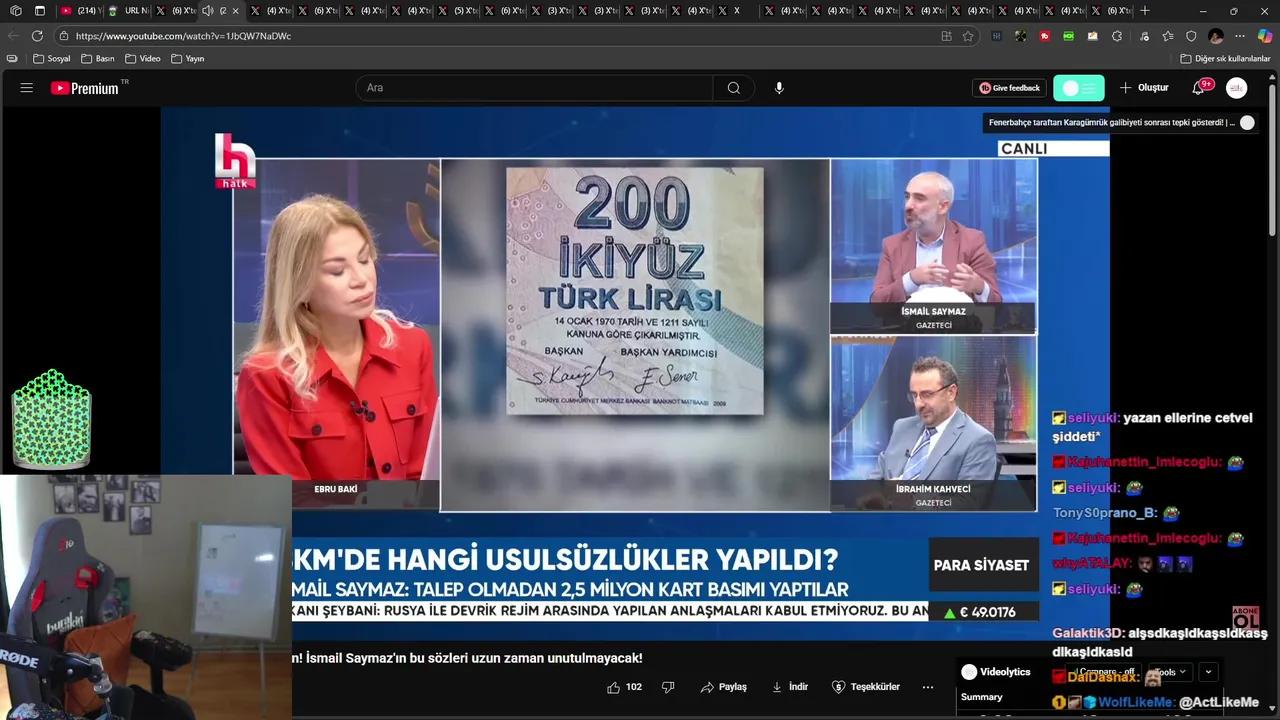Click the YouTube search magnifier button

[x=734, y=88]
